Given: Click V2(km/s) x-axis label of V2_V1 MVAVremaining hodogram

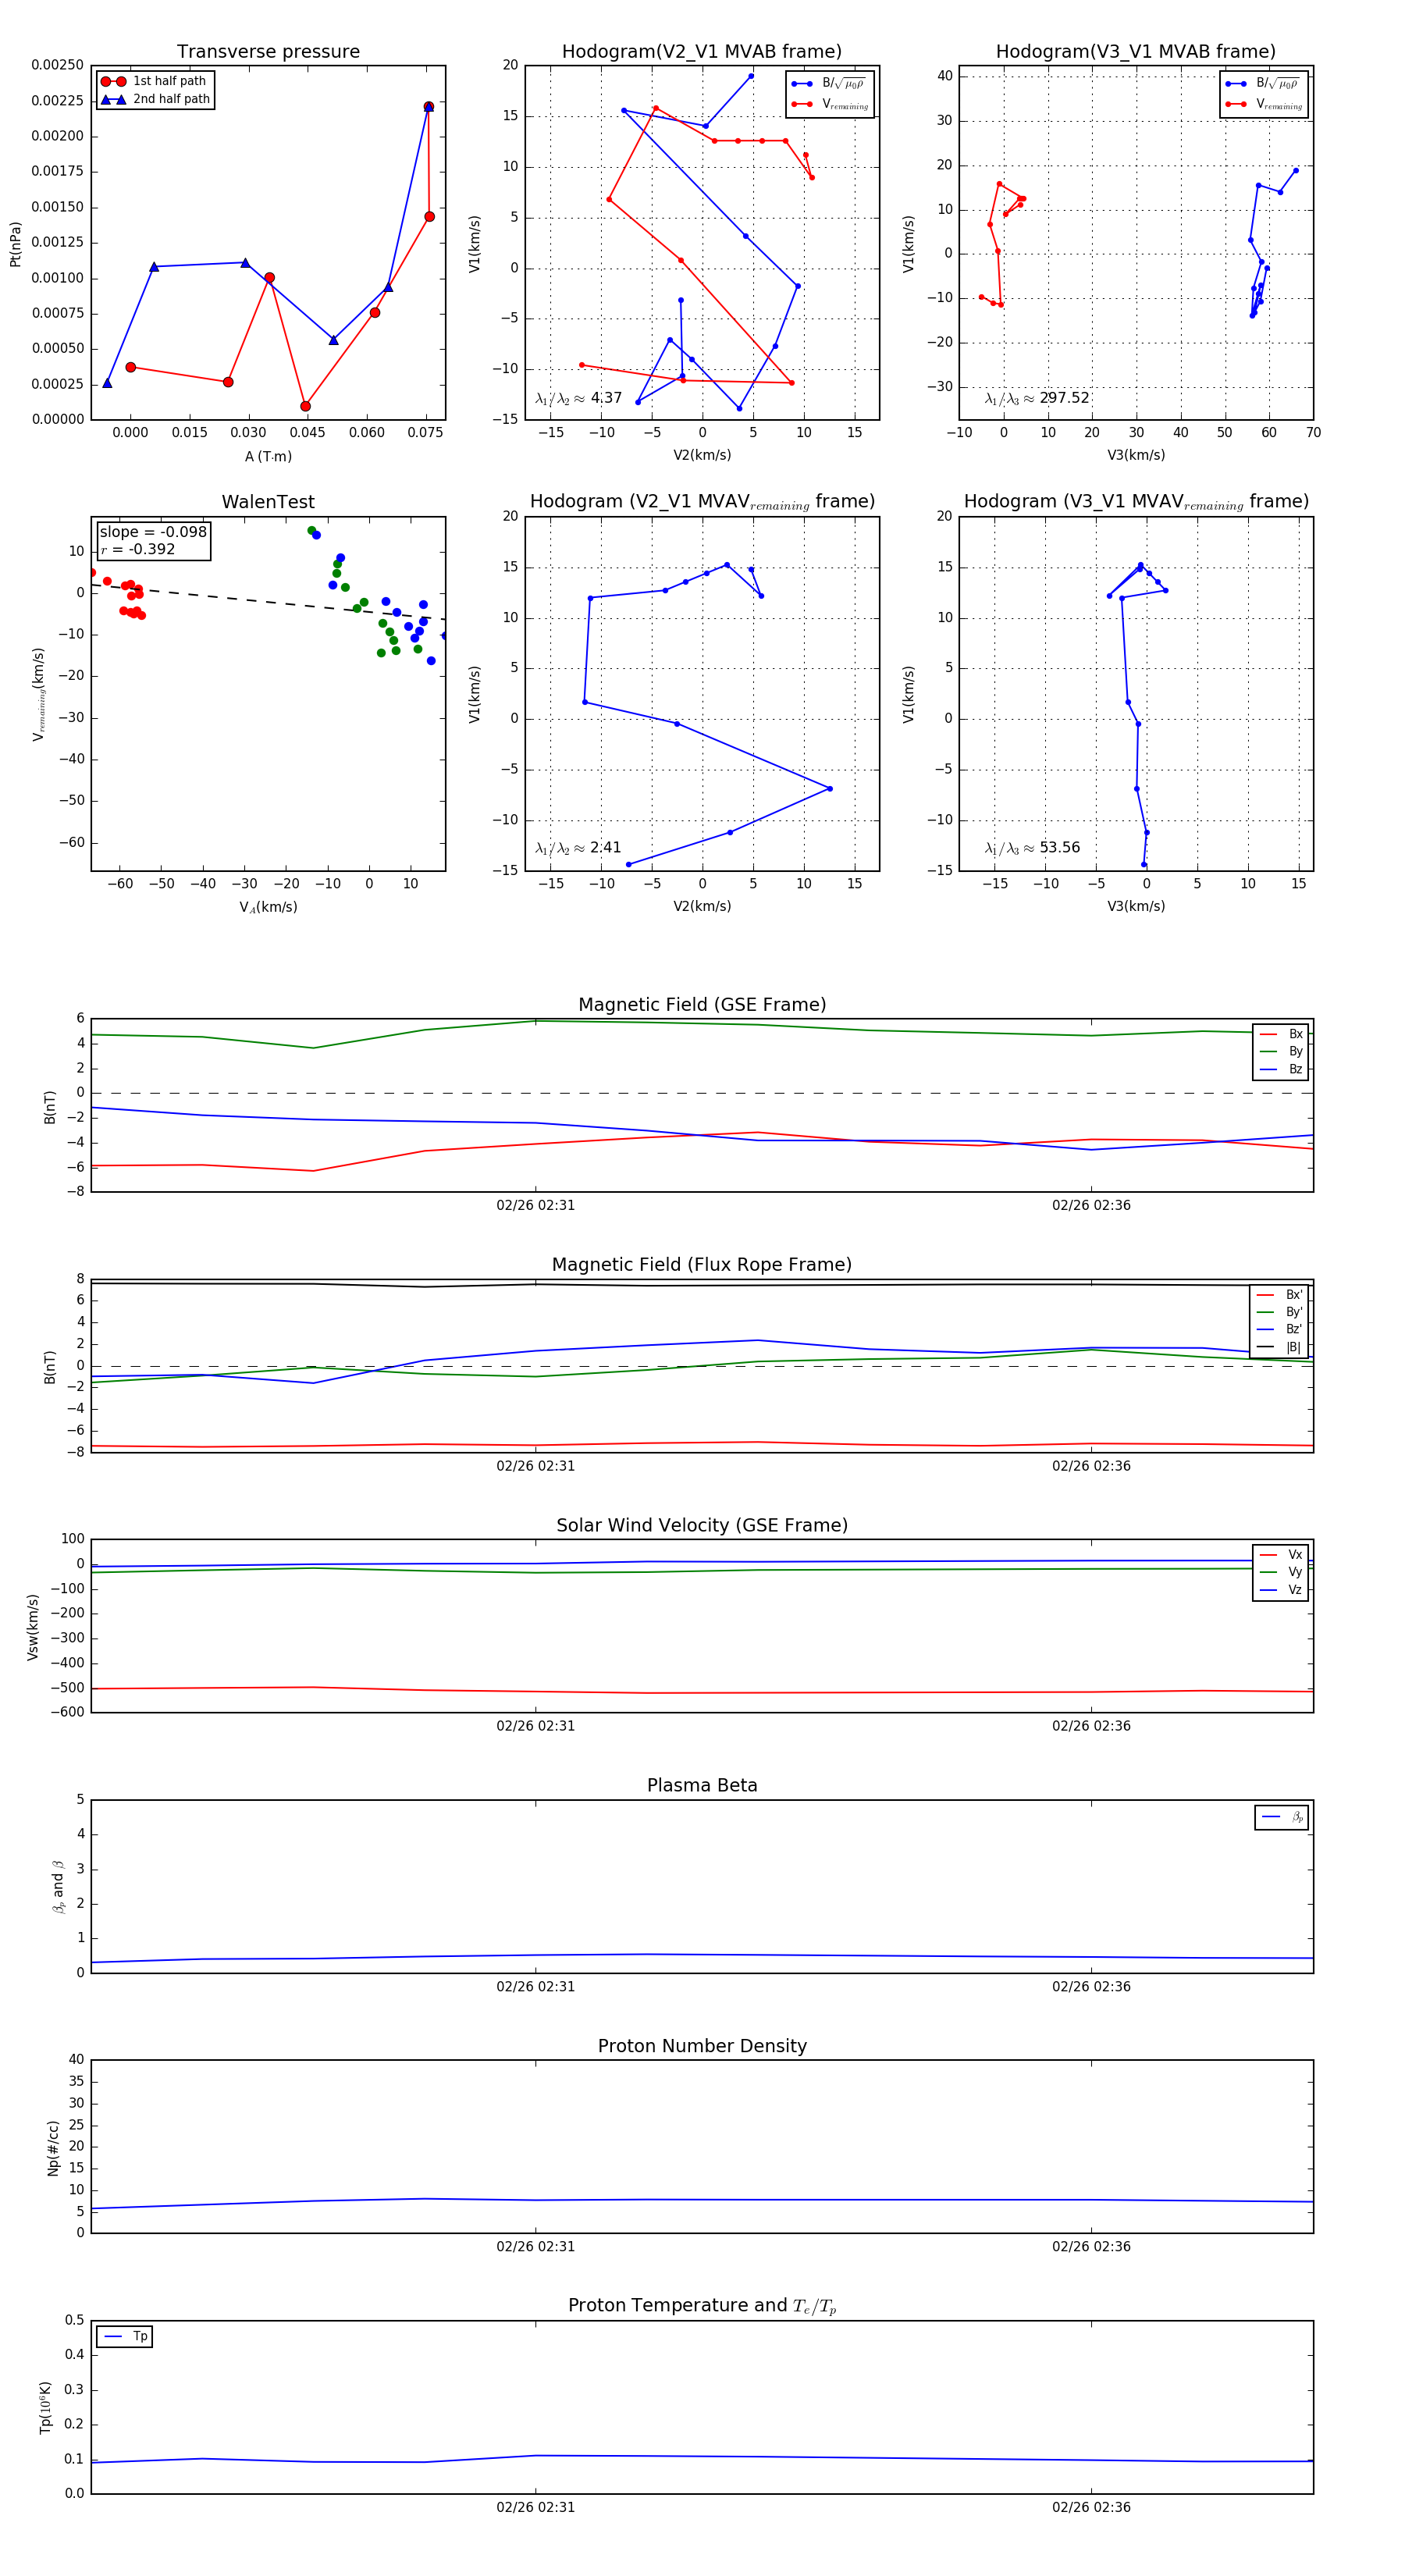Looking at the screenshot, I should pyautogui.click(x=702, y=906).
